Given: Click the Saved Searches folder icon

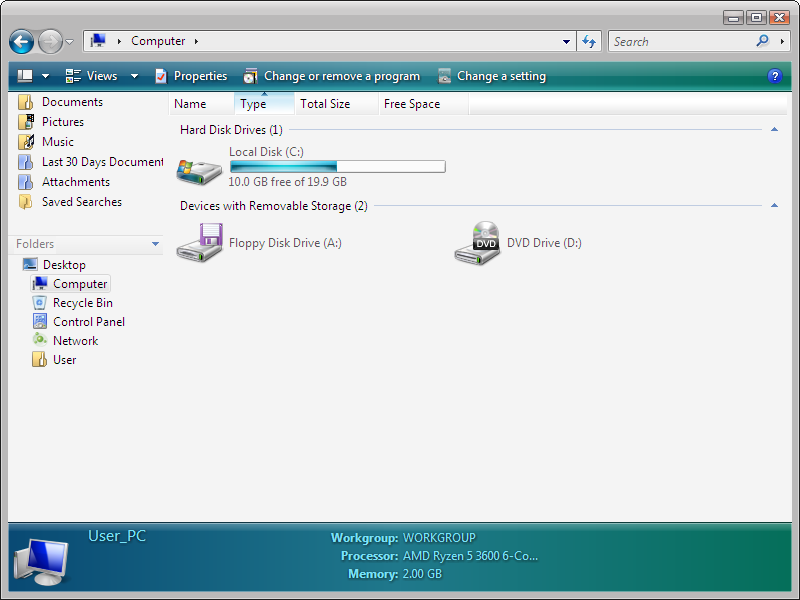Looking at the screenshot, I should (26, 202).
